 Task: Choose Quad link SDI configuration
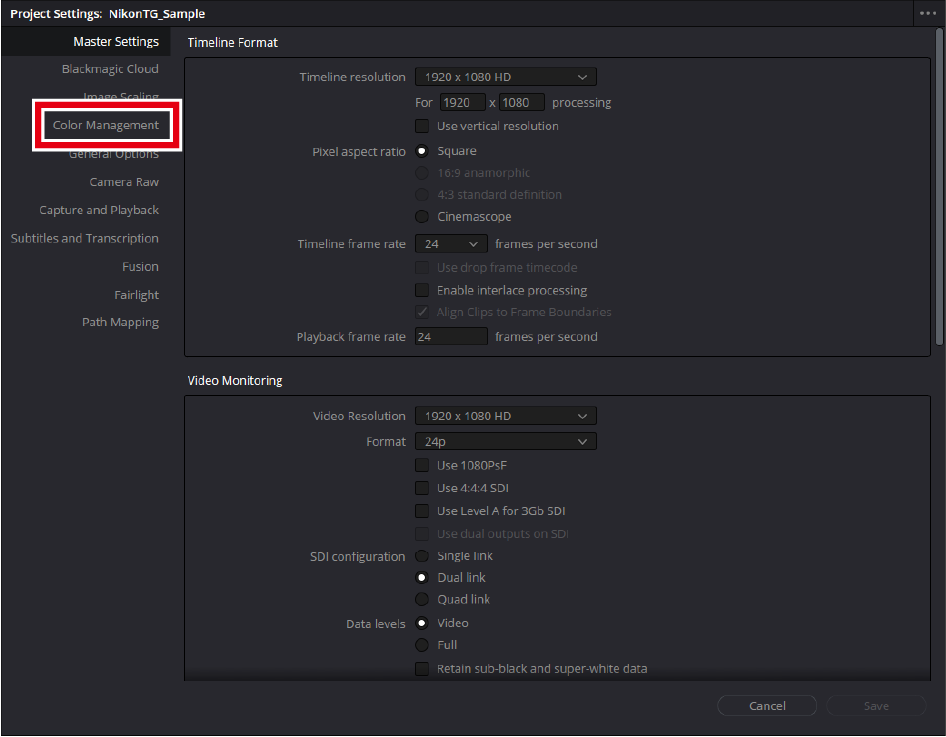422,600
